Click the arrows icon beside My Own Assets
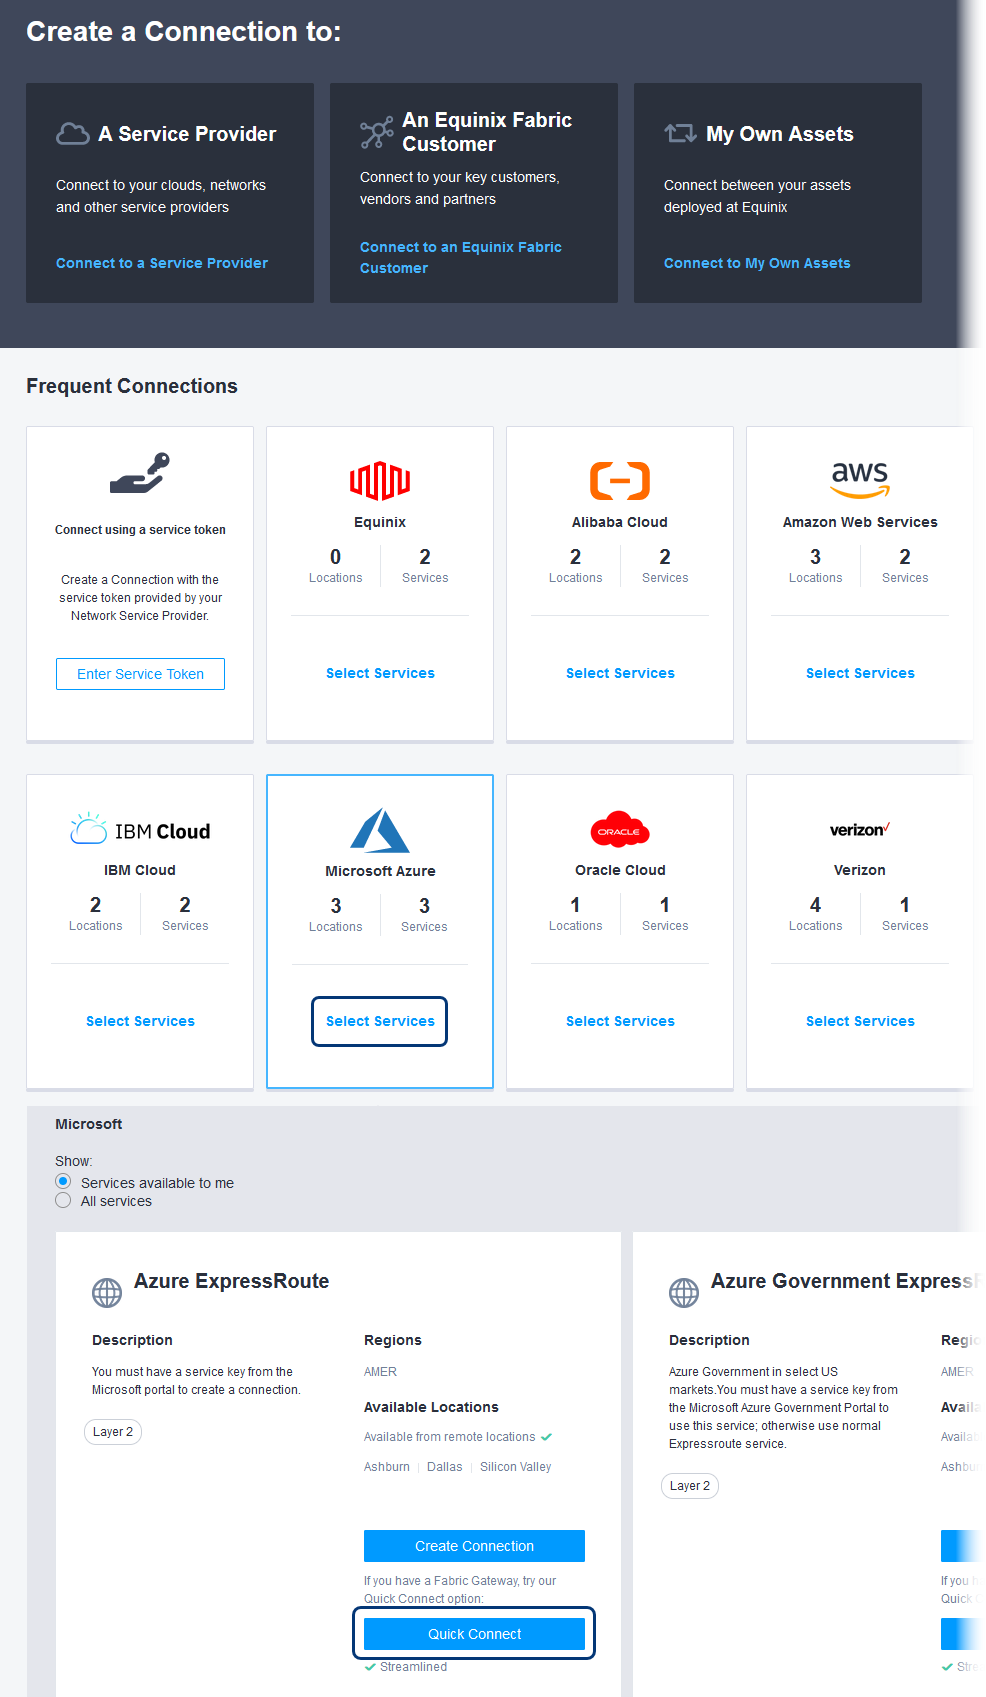 [681, 134]
